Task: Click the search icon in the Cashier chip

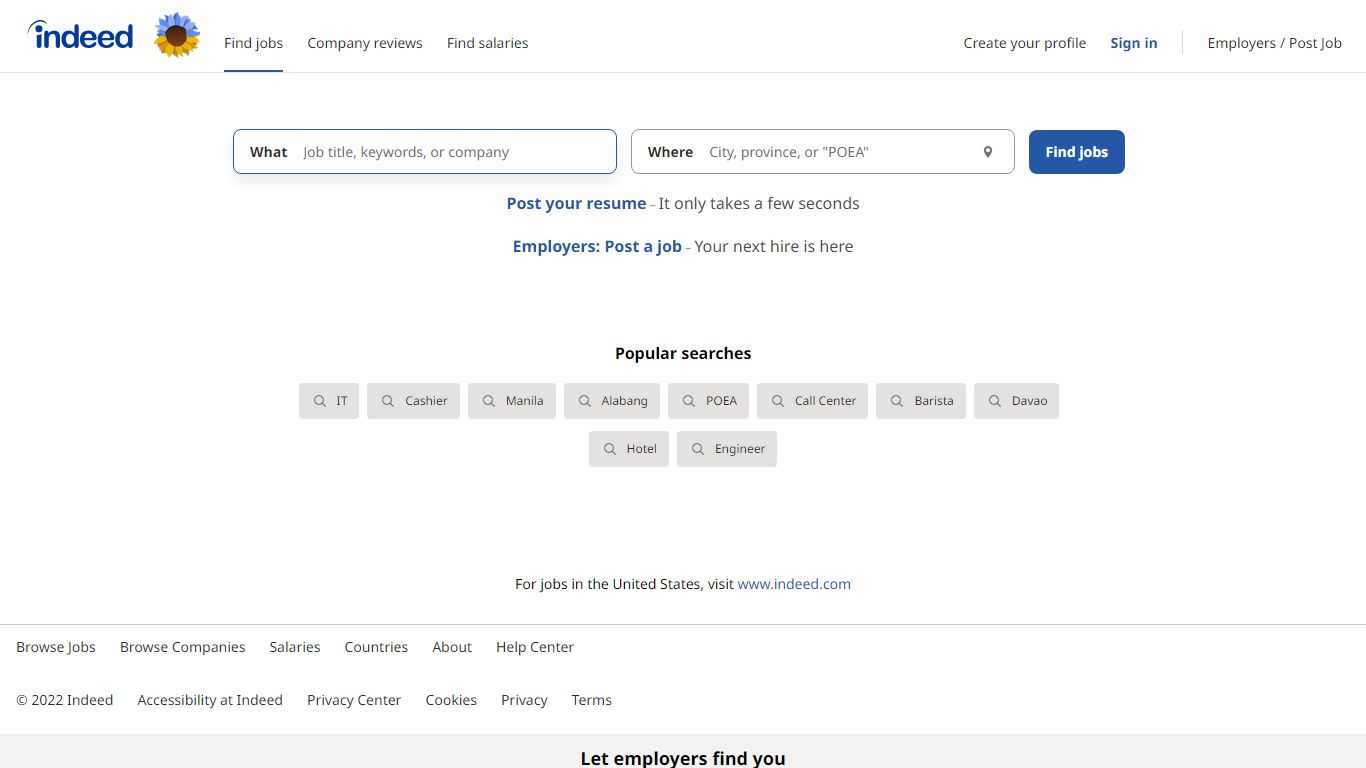Action: click(x=388, y=400)
